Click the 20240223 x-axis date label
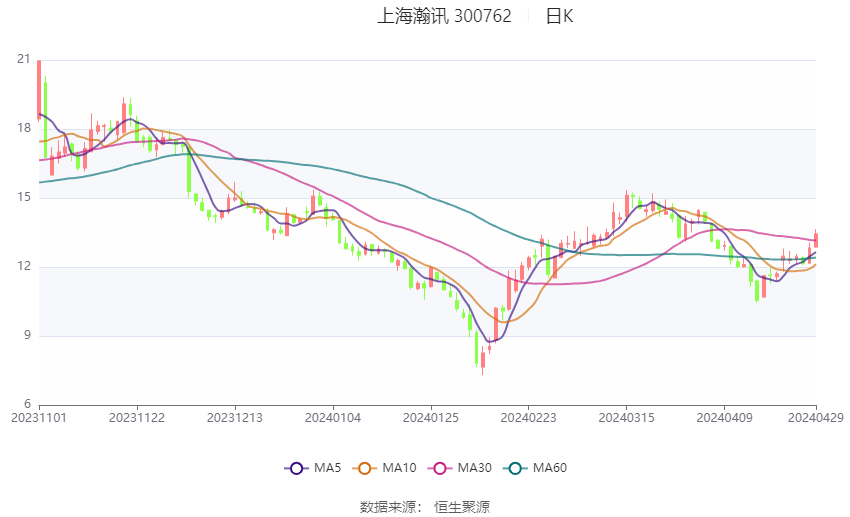This screenshot has width=850, height=517. click(x=529, y=418)
